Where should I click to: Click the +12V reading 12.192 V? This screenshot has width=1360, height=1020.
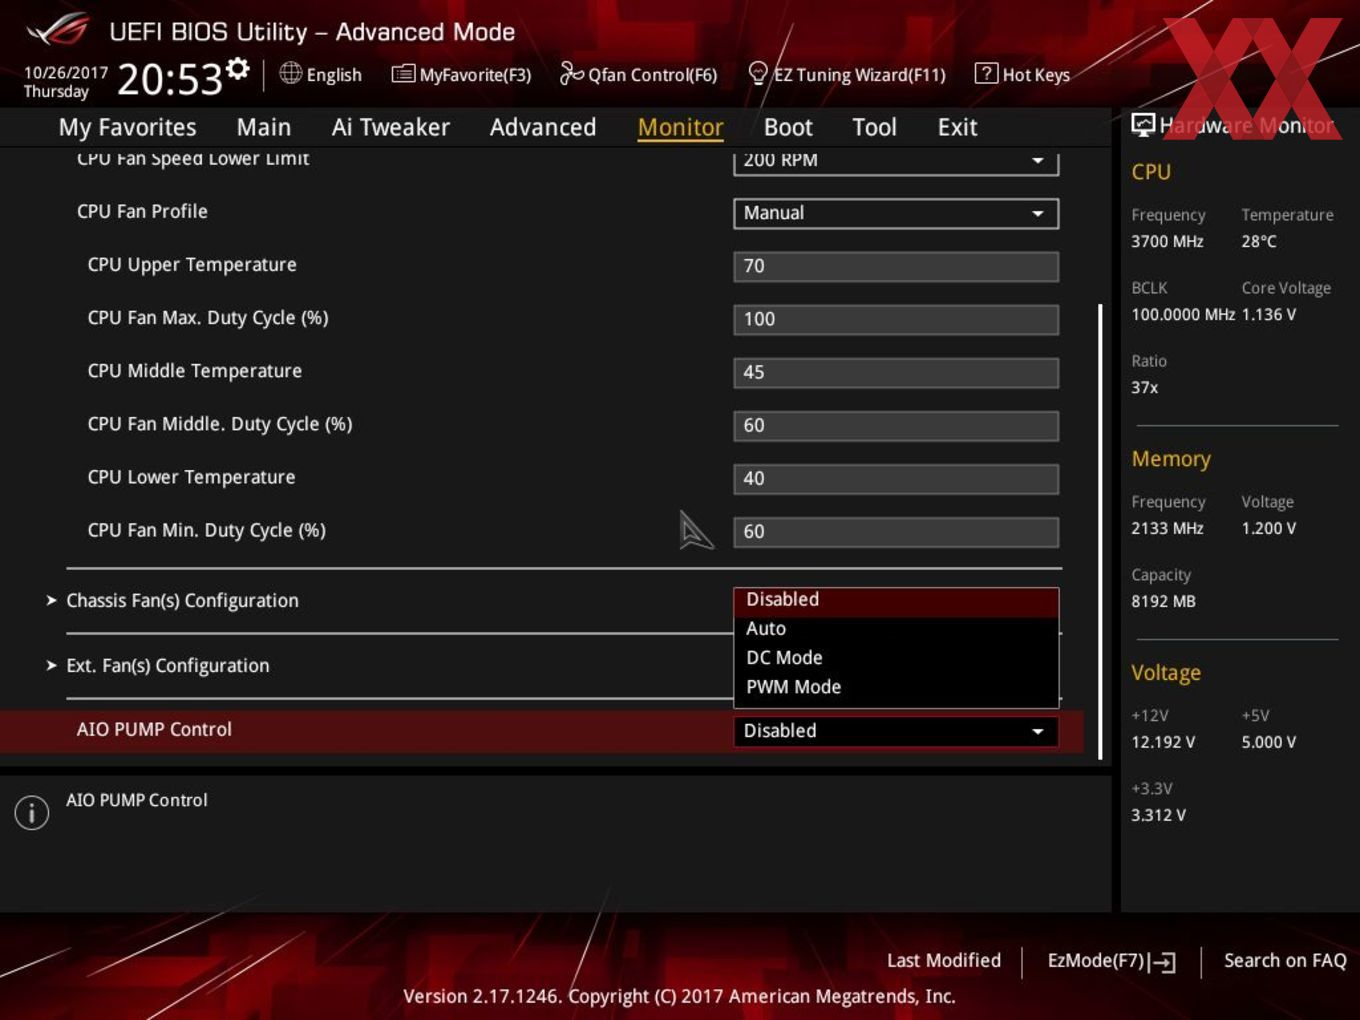coord(1163,743)
